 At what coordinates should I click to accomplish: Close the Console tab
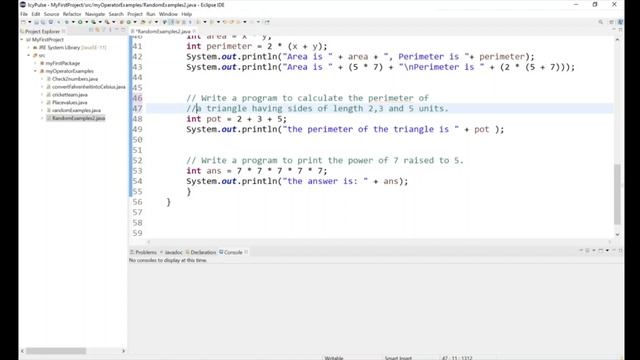pos(246,252)
